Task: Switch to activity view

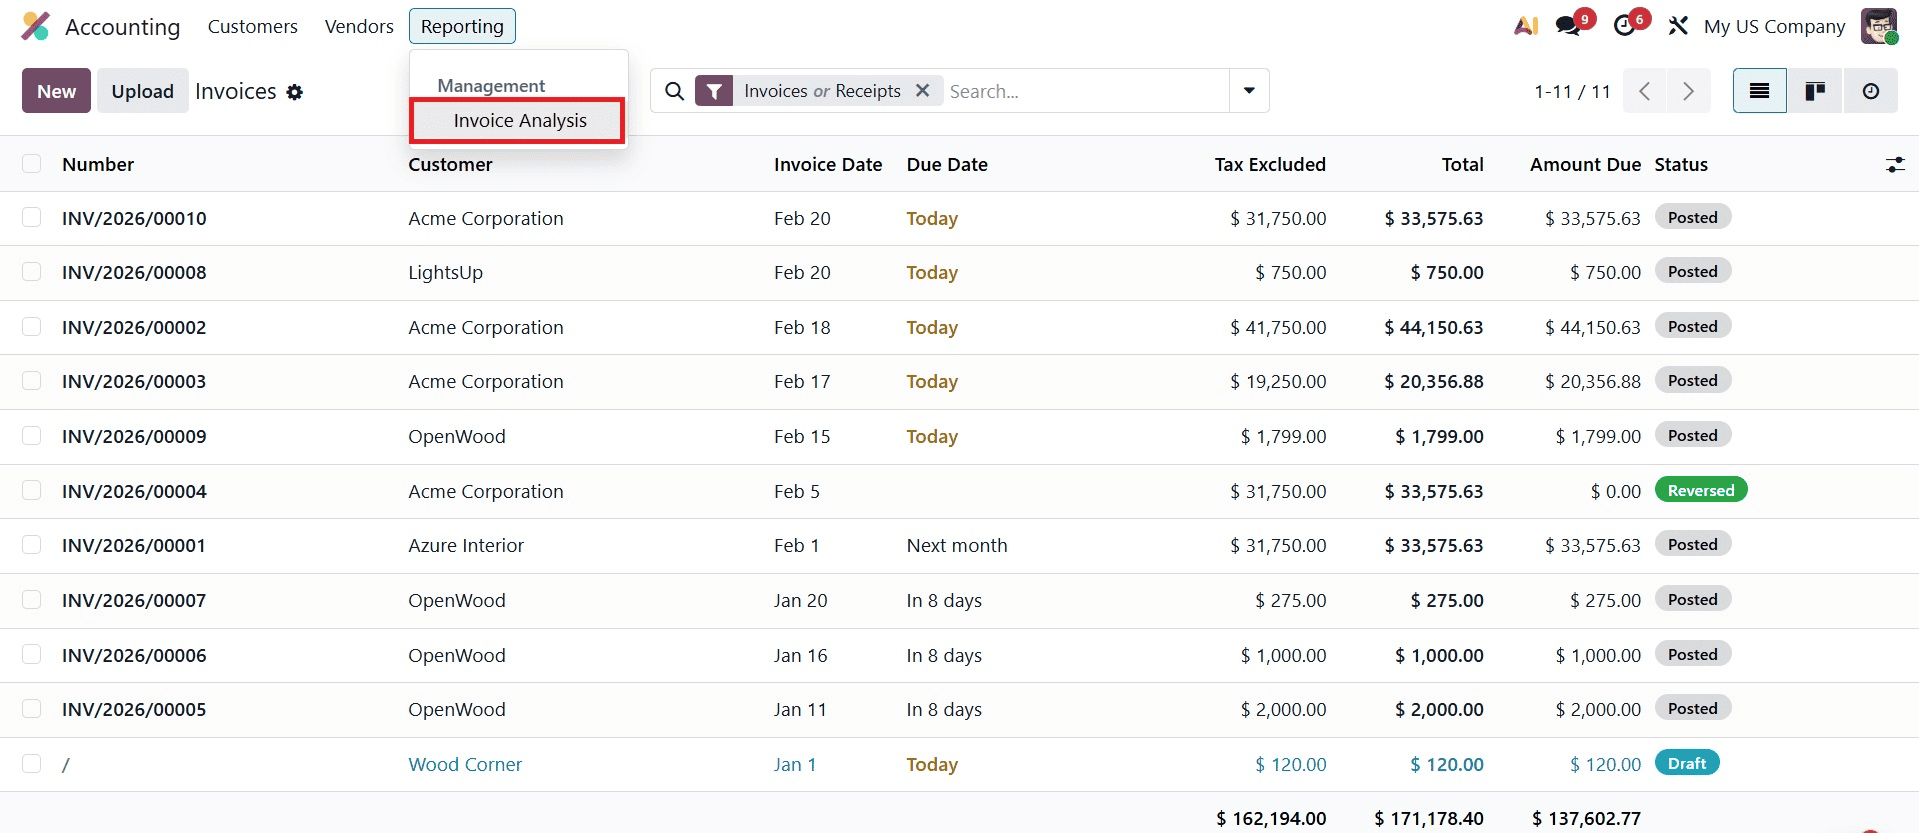Action: (1870, 91)
